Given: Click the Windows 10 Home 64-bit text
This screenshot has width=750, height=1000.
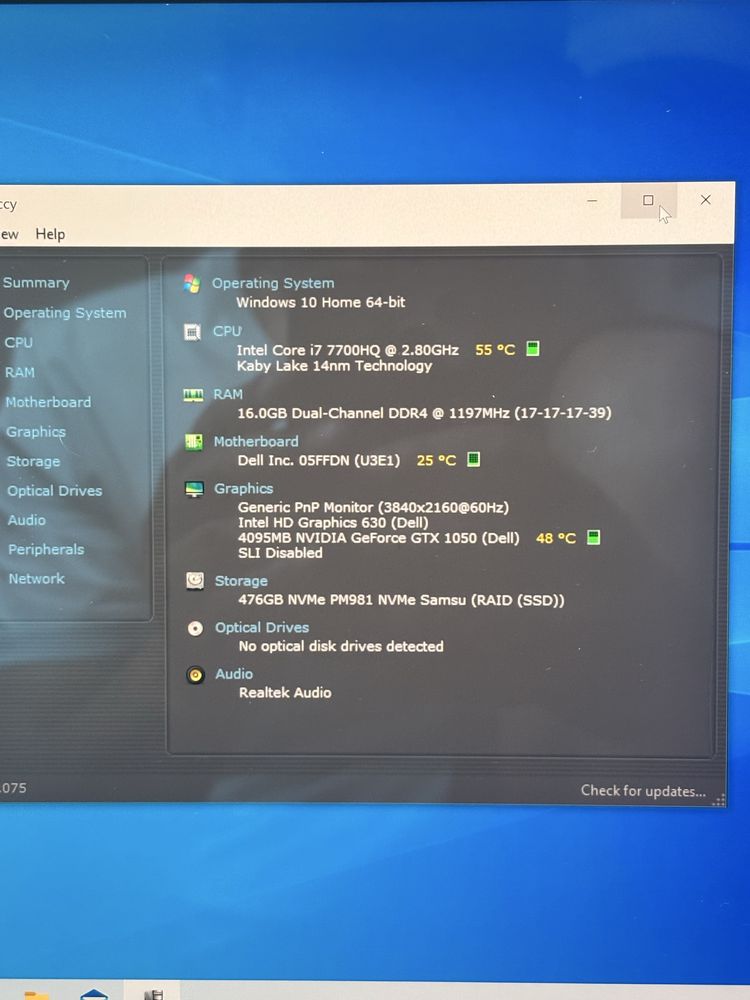Looking at the screenshot, I should point(321,302).
